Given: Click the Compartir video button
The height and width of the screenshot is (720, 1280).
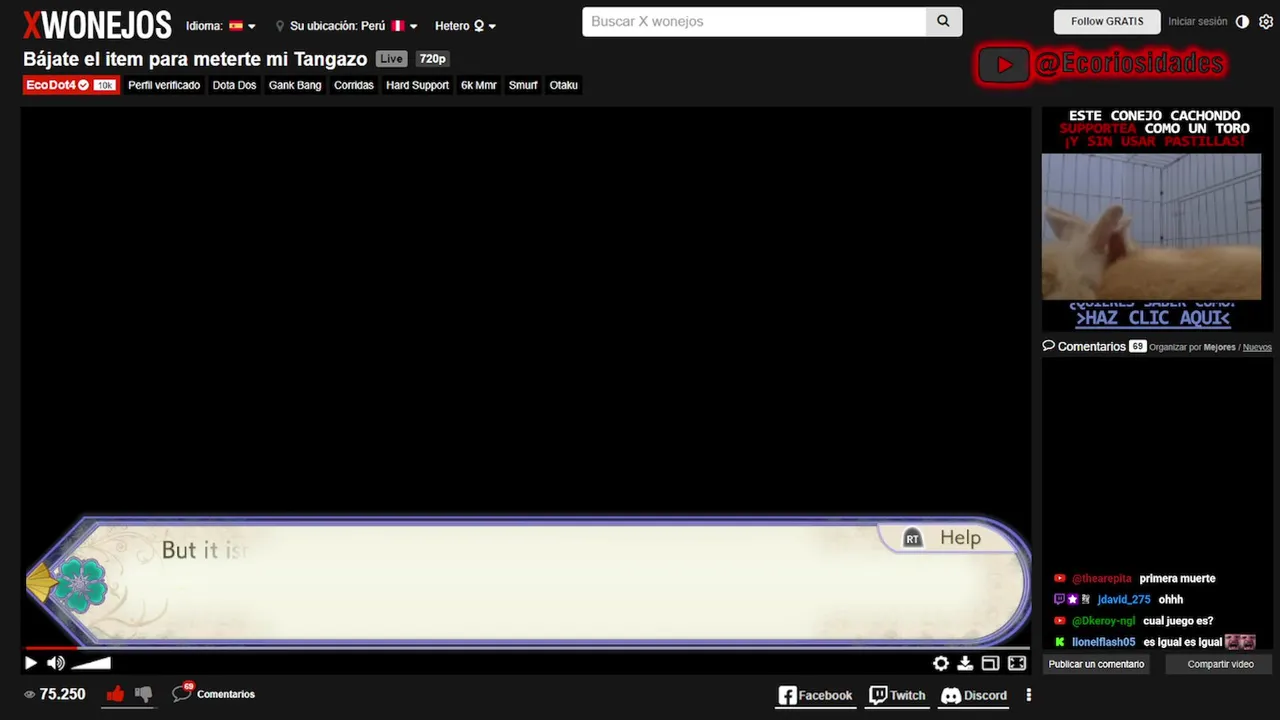Looking at the screenshot, I should [x=1220, y=664].
